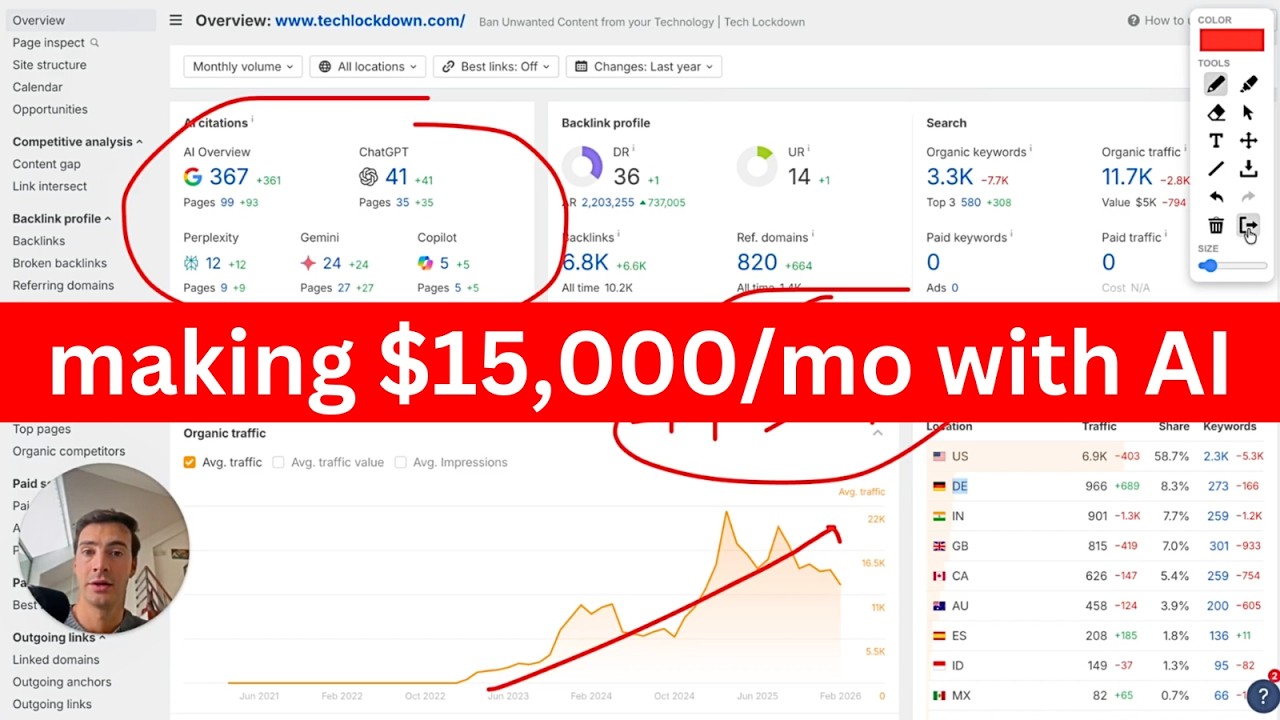The image size is (1280, 720).
Task: Collapse the Organic traffic chart panel
Action: 877,433
